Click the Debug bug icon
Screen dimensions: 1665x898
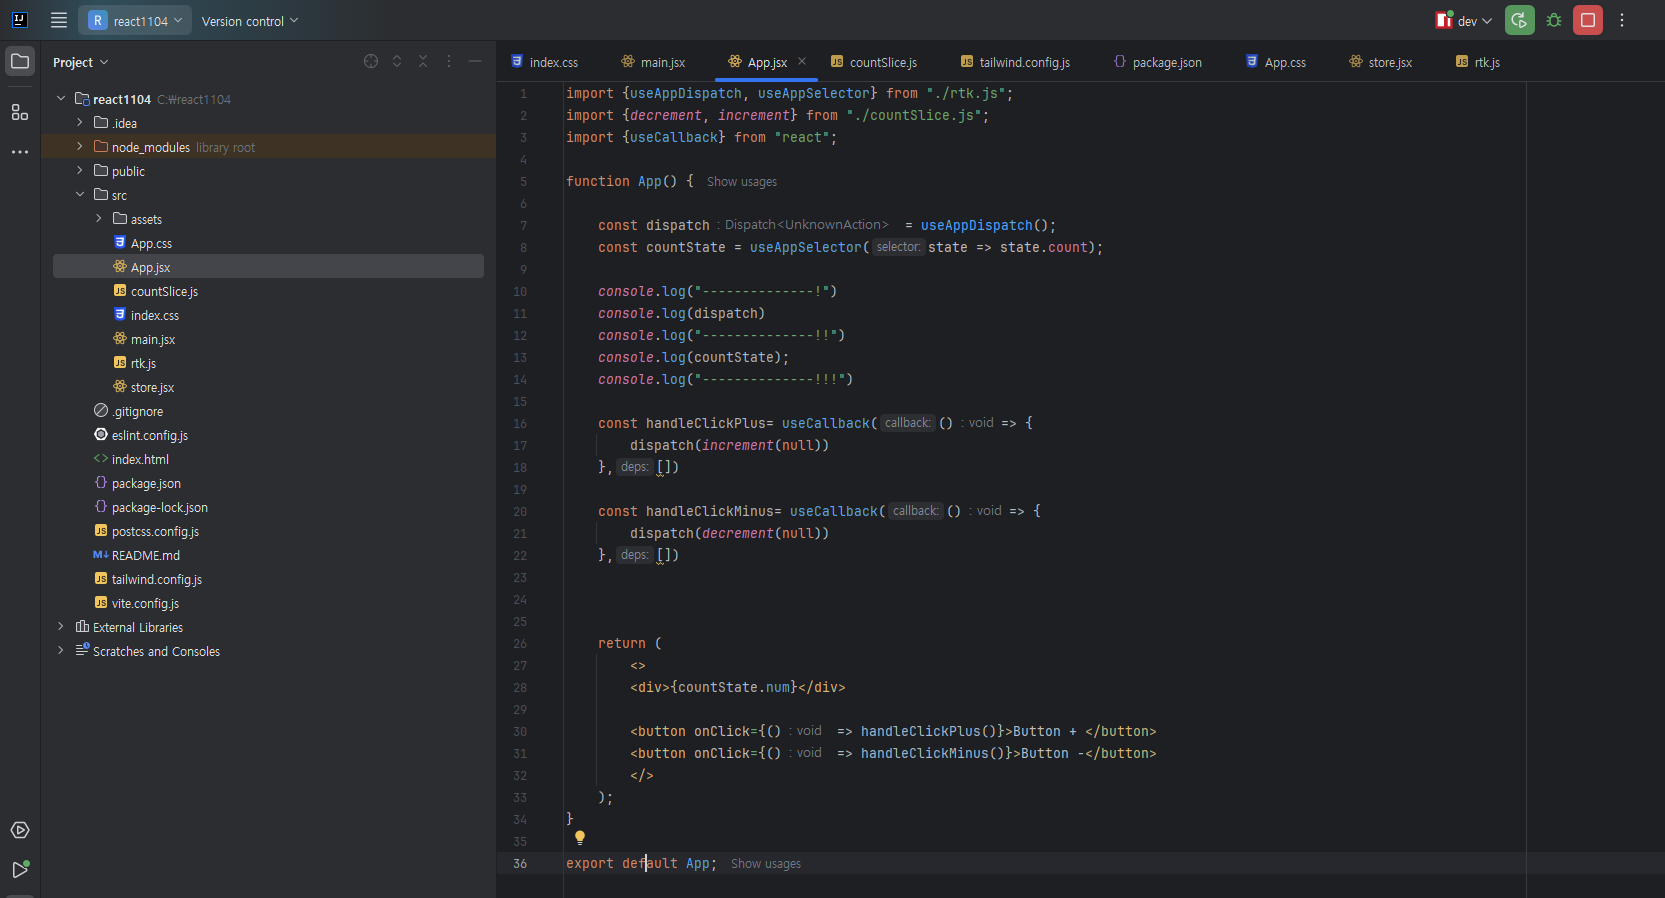click(1554, 20)
